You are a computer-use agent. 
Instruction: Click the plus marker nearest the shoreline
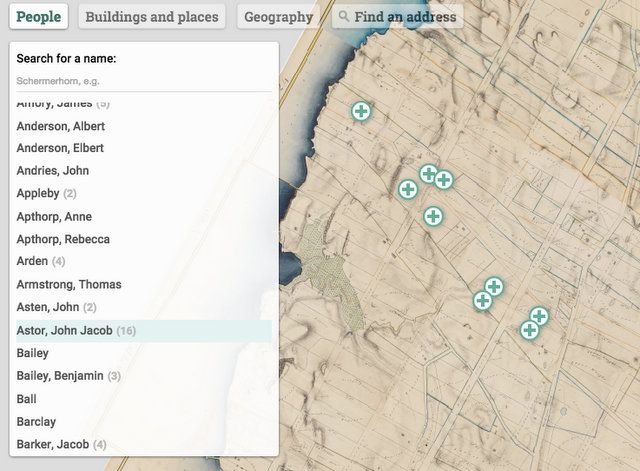click(361, 111)
